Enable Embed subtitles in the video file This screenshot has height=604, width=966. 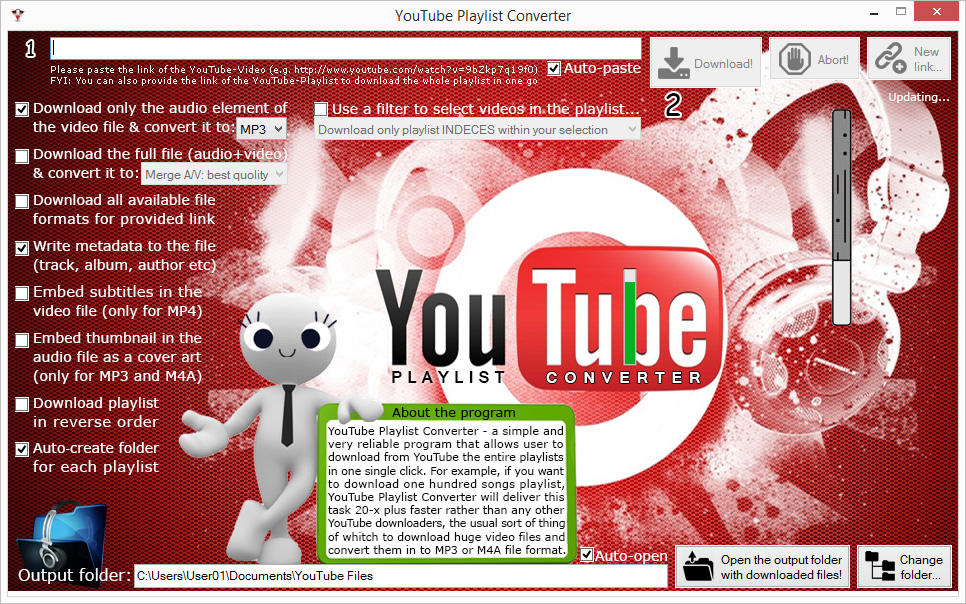point(22,293)
